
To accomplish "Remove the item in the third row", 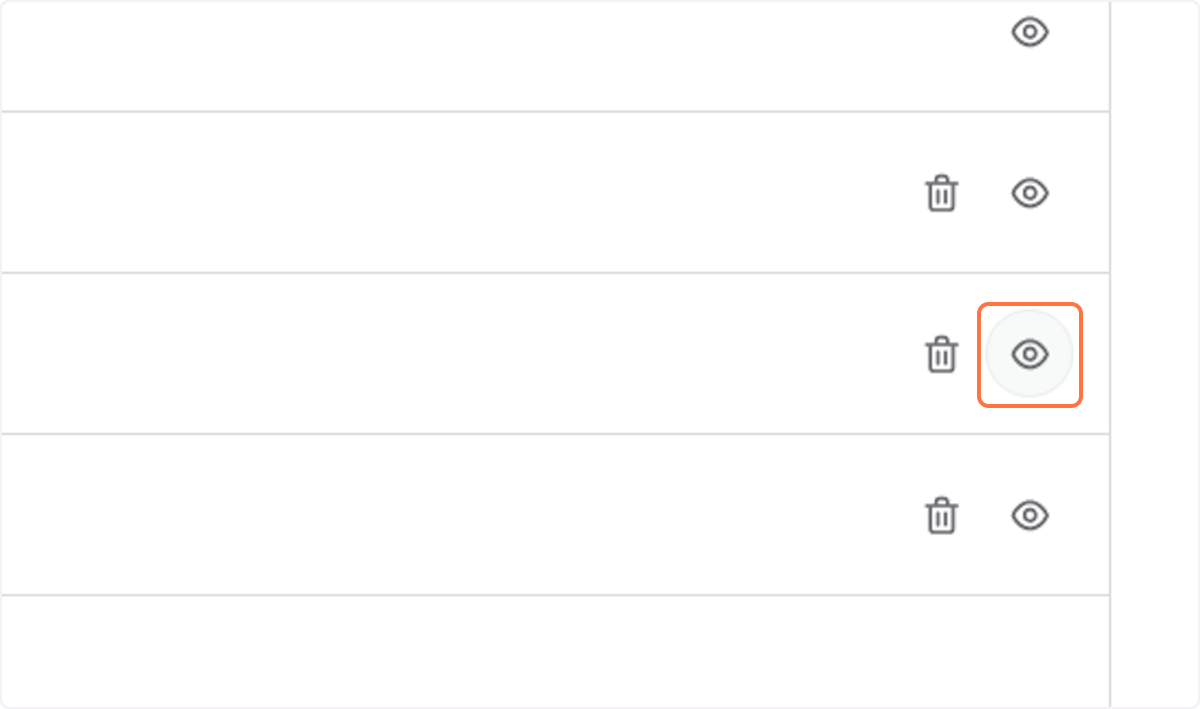I will [x=941, y=355].
